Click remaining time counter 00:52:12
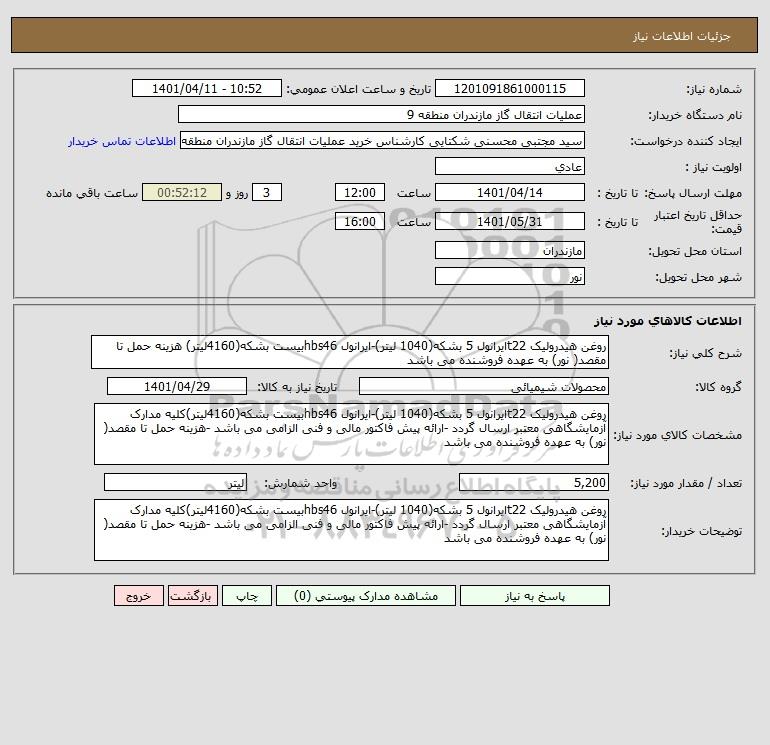Viewport: 770px width, 745px height. [x=182, y=193]
